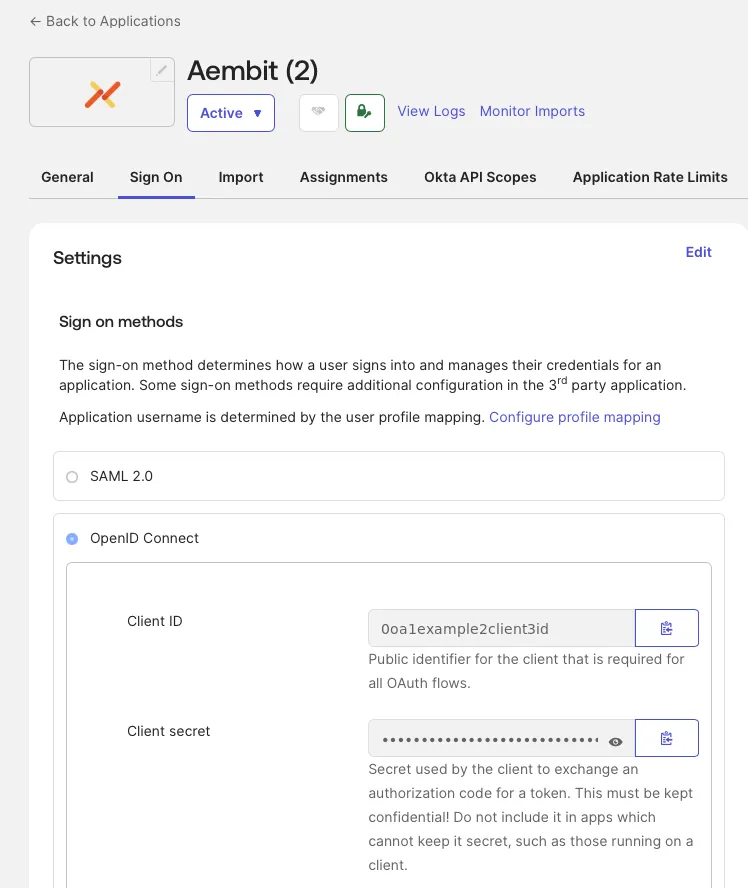This screenshot has height=888, width=748.
Task: Select the Sign On tab
Action: click(156, 177)
